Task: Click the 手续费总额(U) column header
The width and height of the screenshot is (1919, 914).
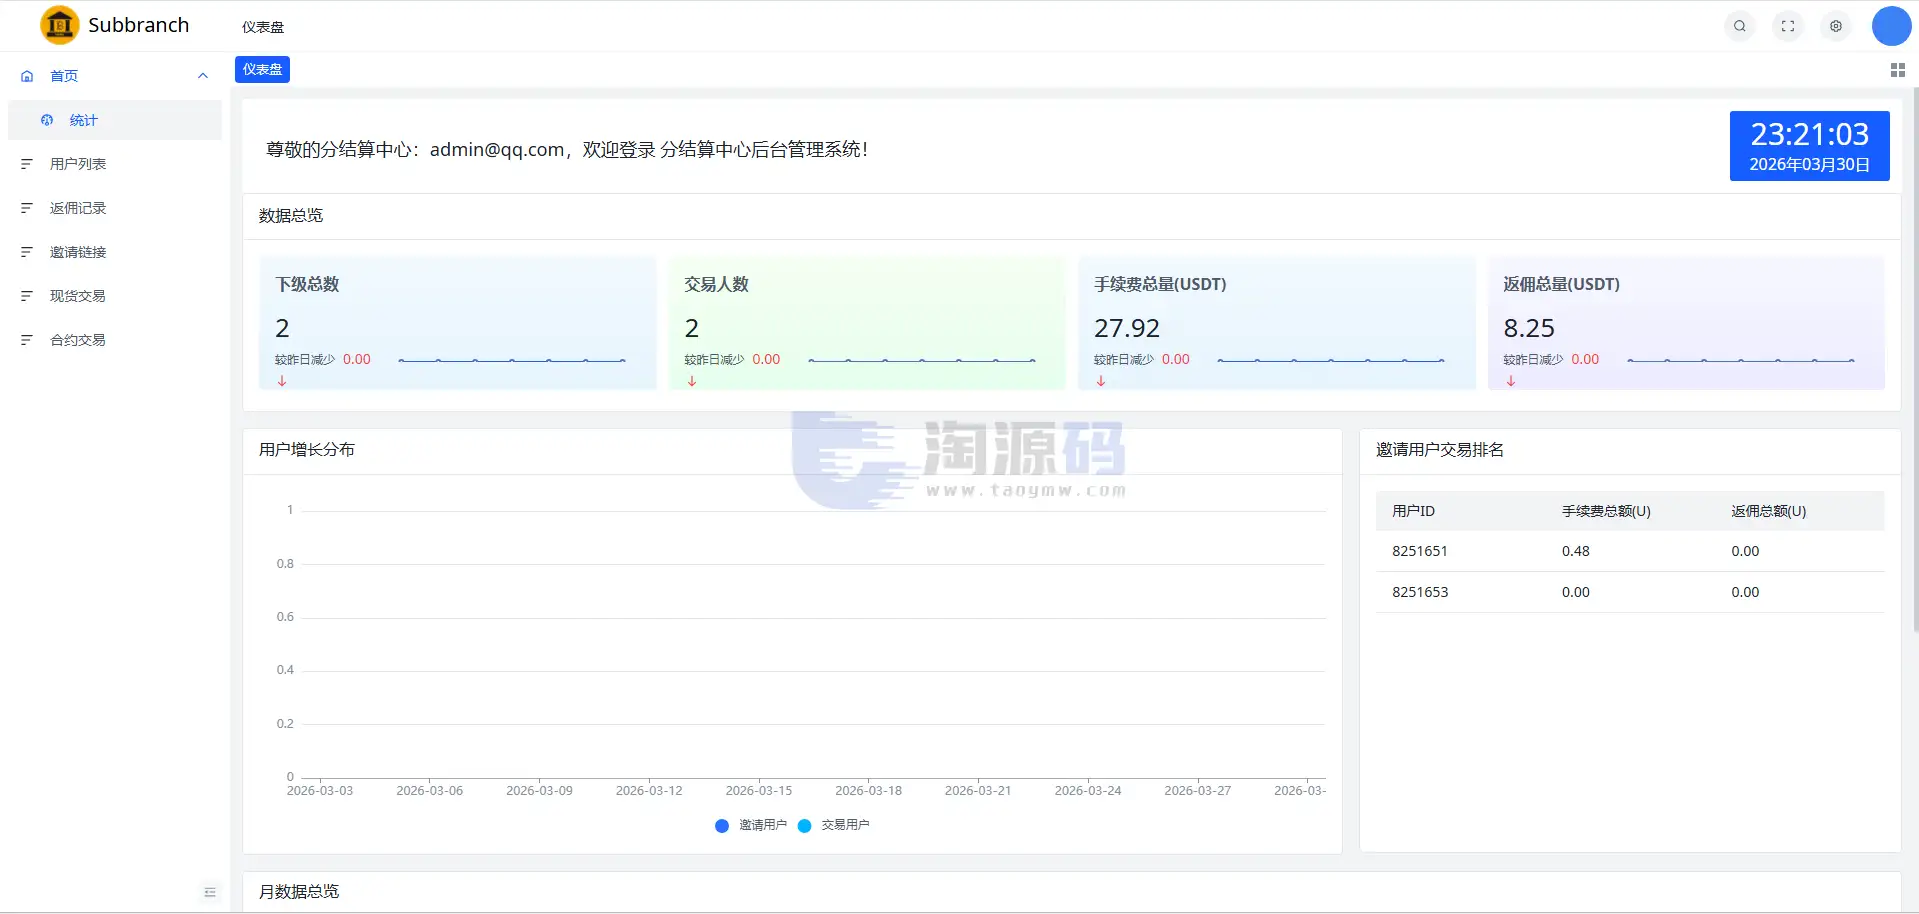Action: pyautogui.click(x=1606, y=511)
